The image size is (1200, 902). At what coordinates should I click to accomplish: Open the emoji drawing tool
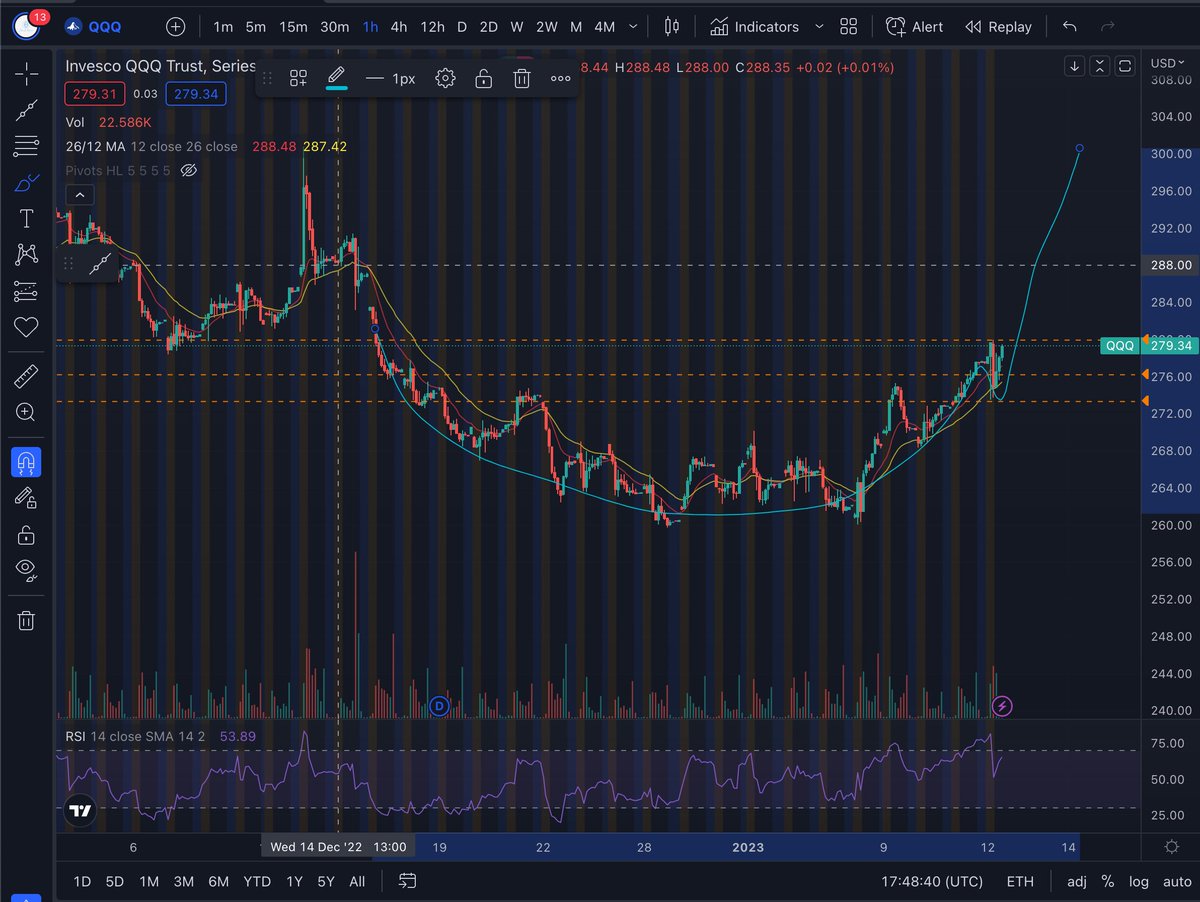[25, 327]
